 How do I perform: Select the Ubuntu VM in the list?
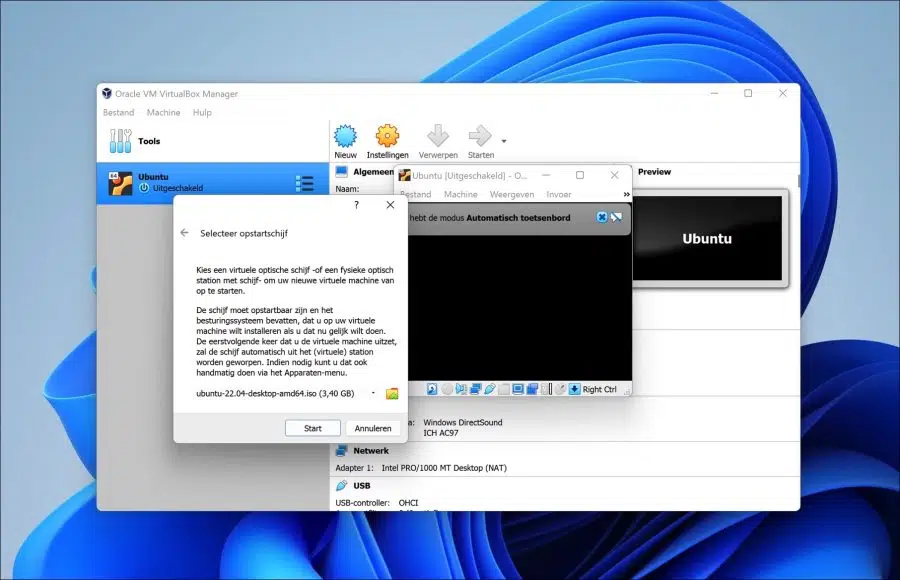click(212, 183)
